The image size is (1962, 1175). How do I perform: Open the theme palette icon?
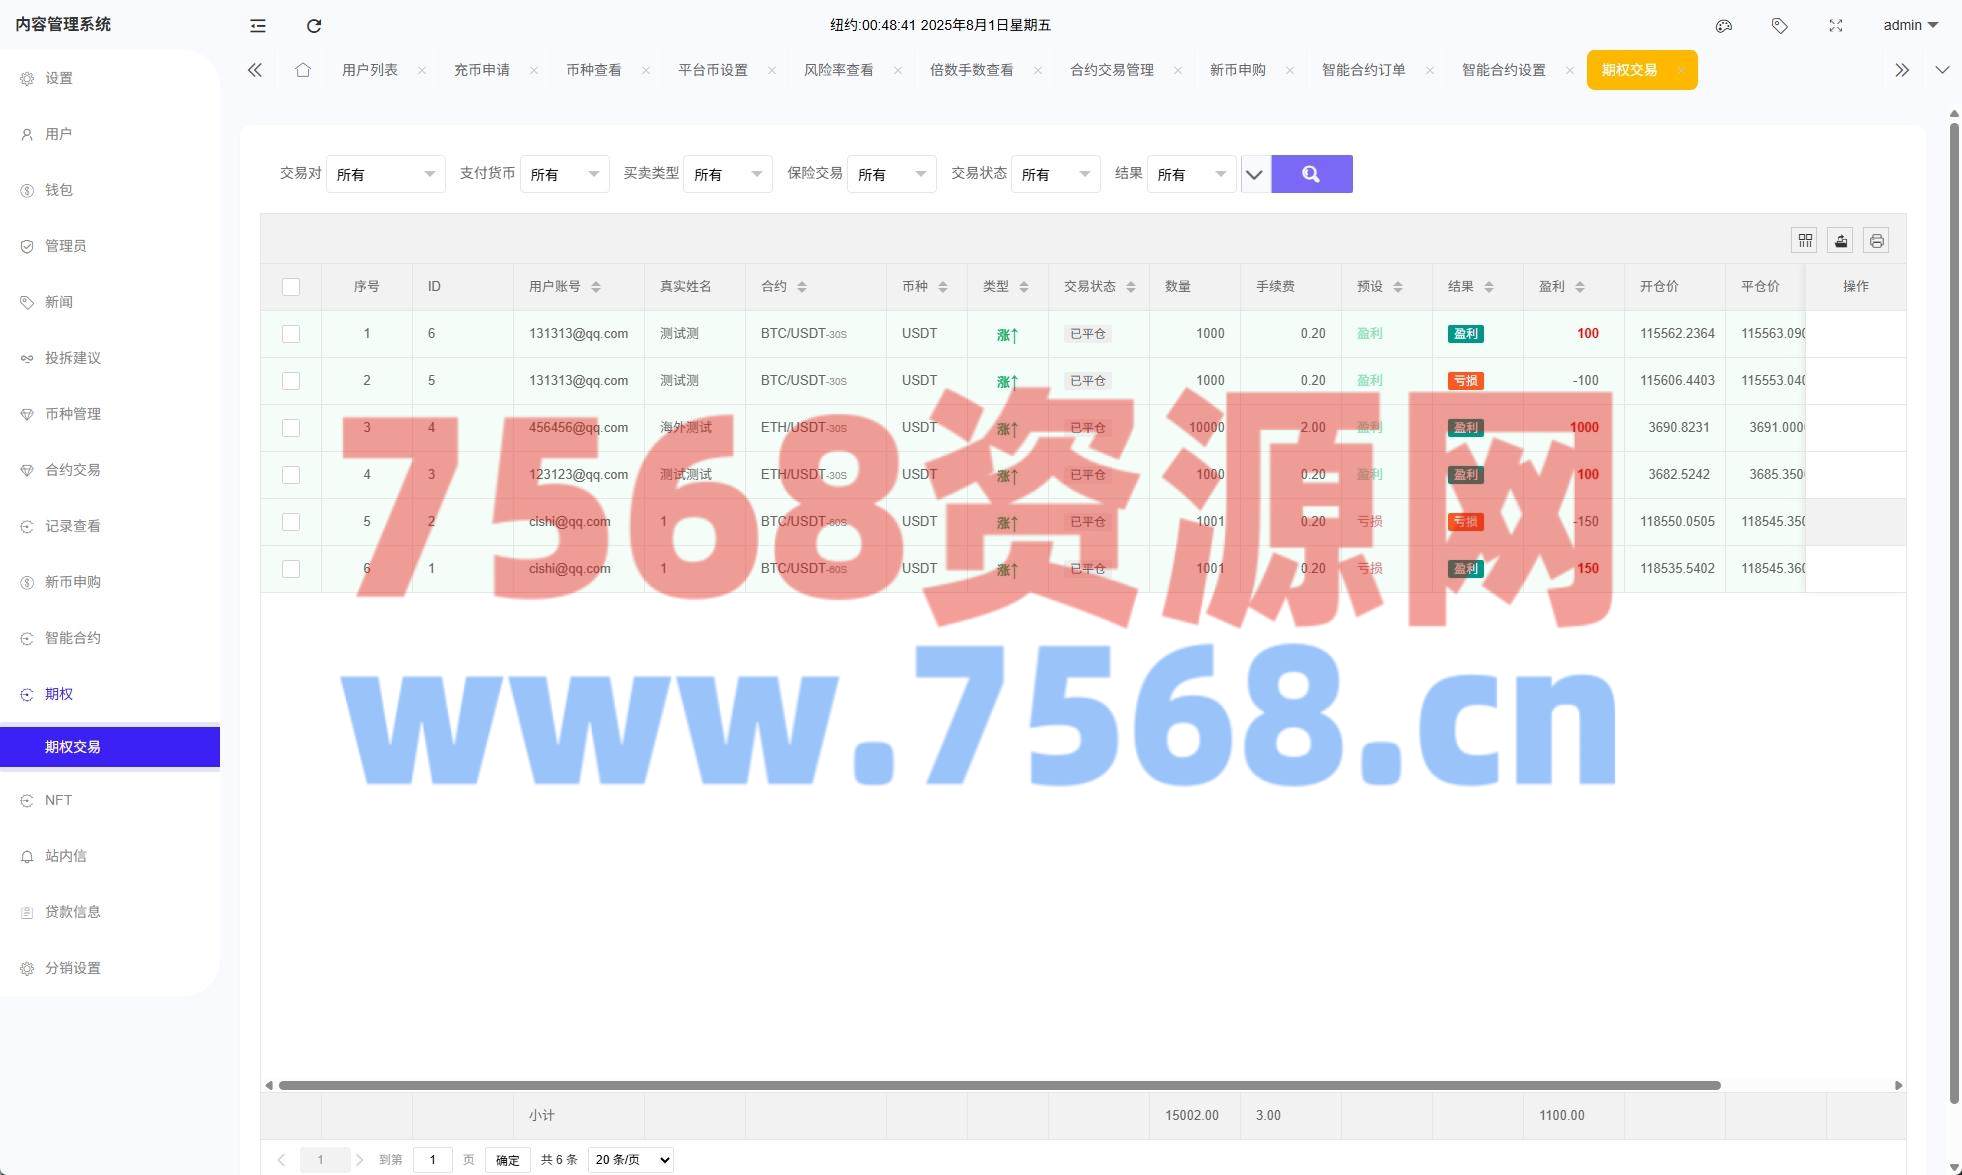tap(1724, 26)
